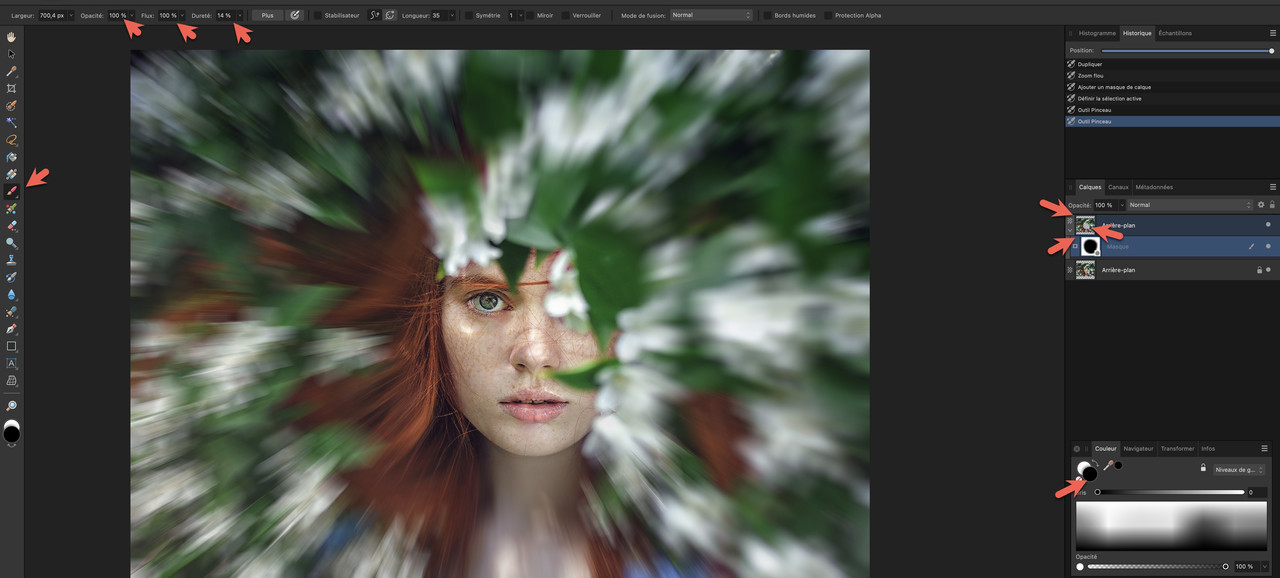Switch to the Canaux tab

tap(1118, 187)
